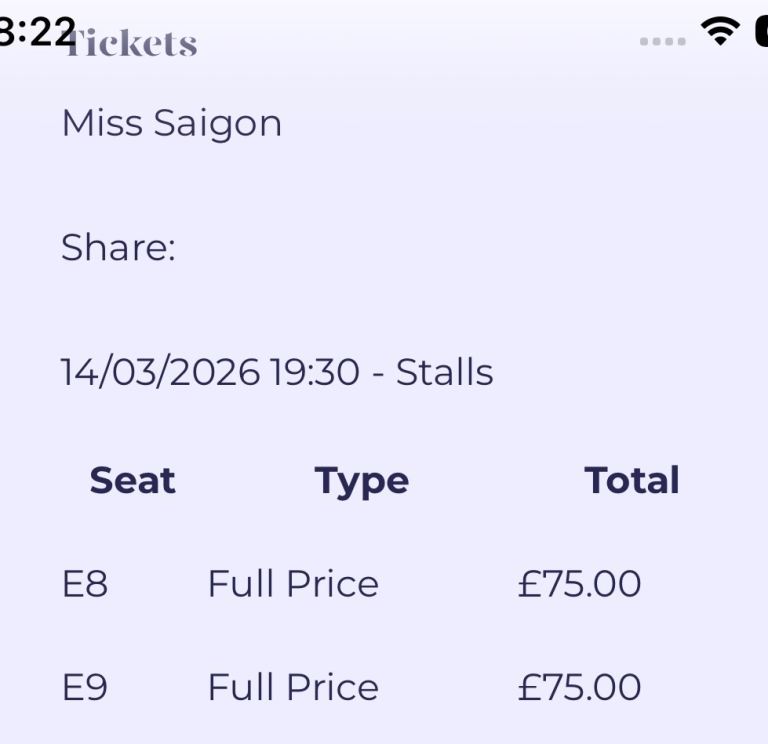Viewport: 768px width, 744px height.
Task: Tap the £75.00 total for seat E9
Action: pos(579,688)
